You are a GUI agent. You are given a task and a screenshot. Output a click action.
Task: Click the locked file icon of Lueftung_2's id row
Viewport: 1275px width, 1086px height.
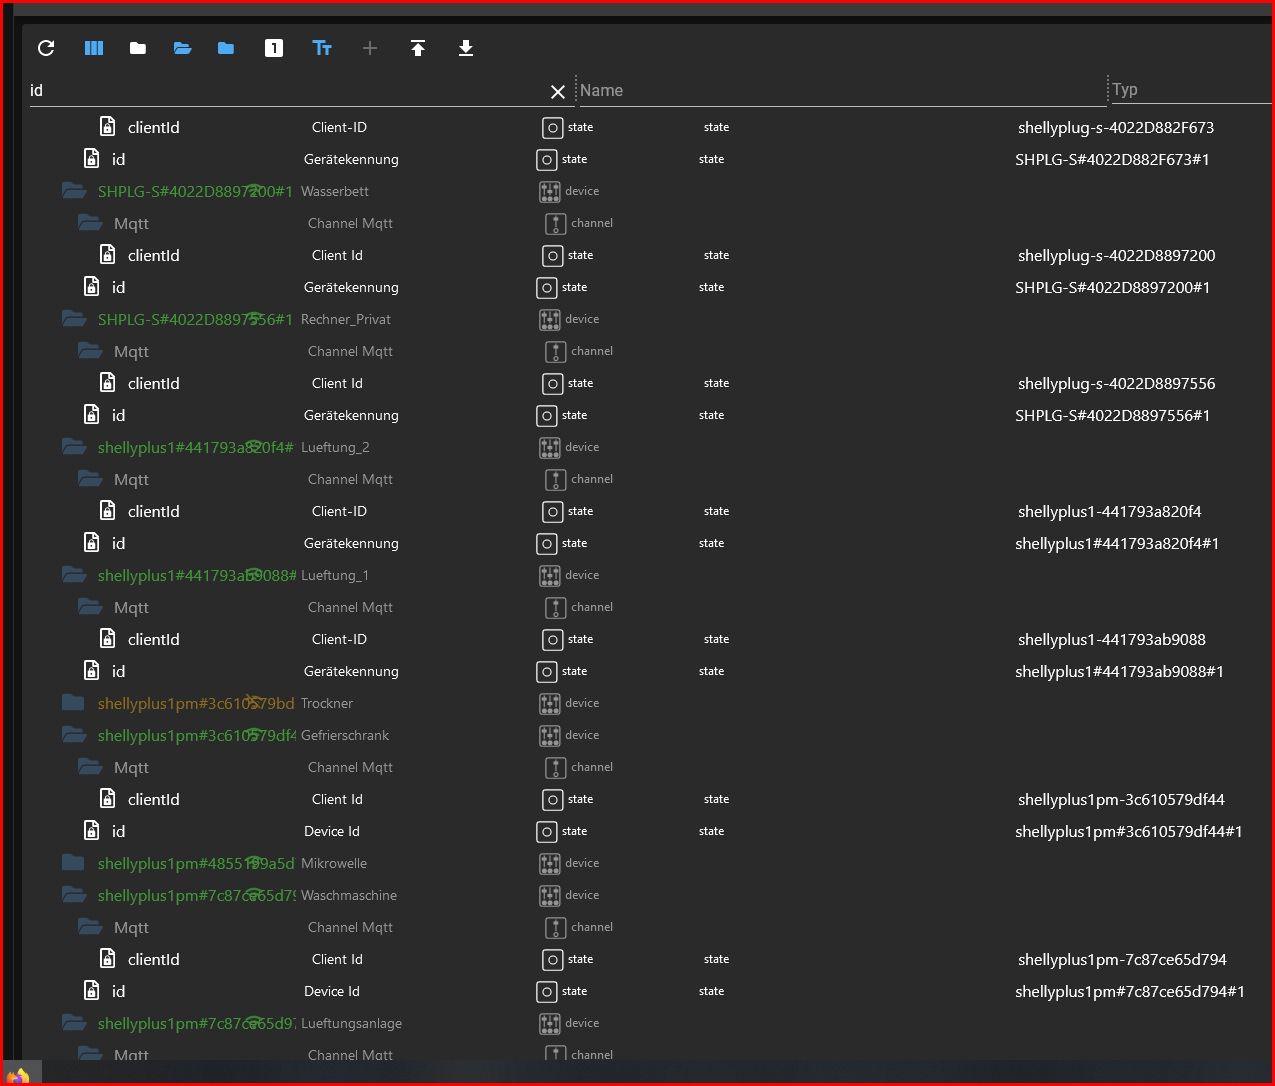(91, 542)
